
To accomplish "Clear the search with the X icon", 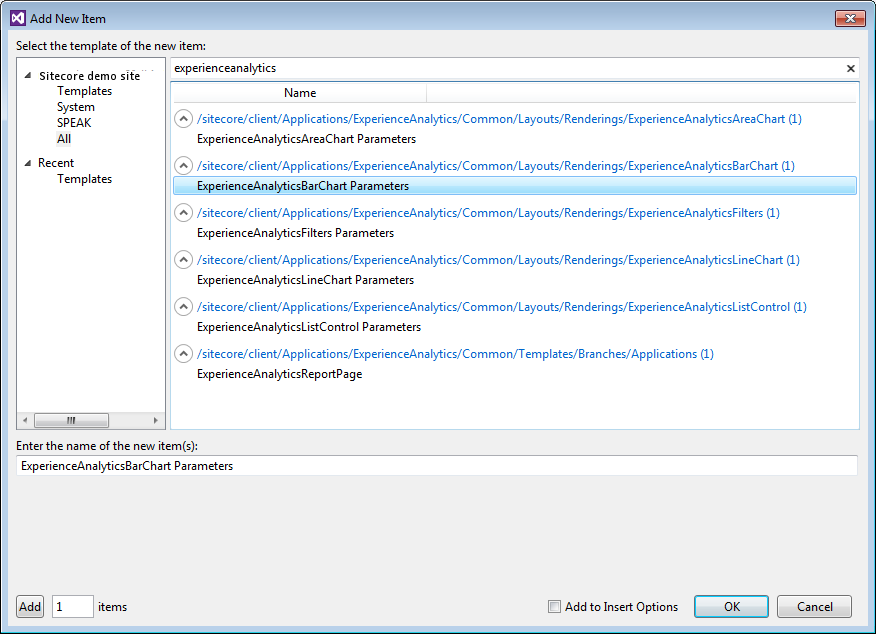I will [x=850, y=68].
